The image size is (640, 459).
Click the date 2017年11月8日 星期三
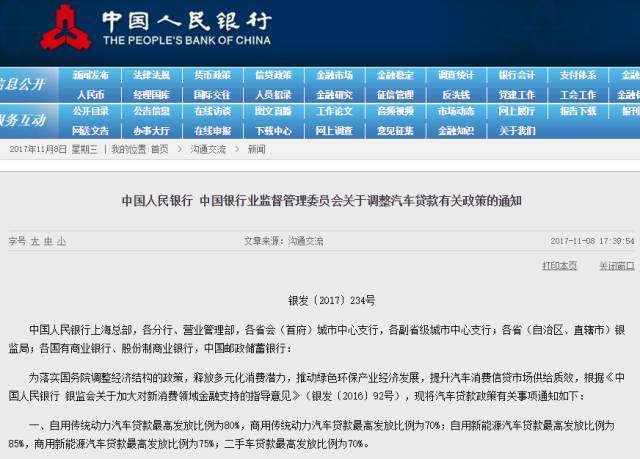[x=53, y=149]
